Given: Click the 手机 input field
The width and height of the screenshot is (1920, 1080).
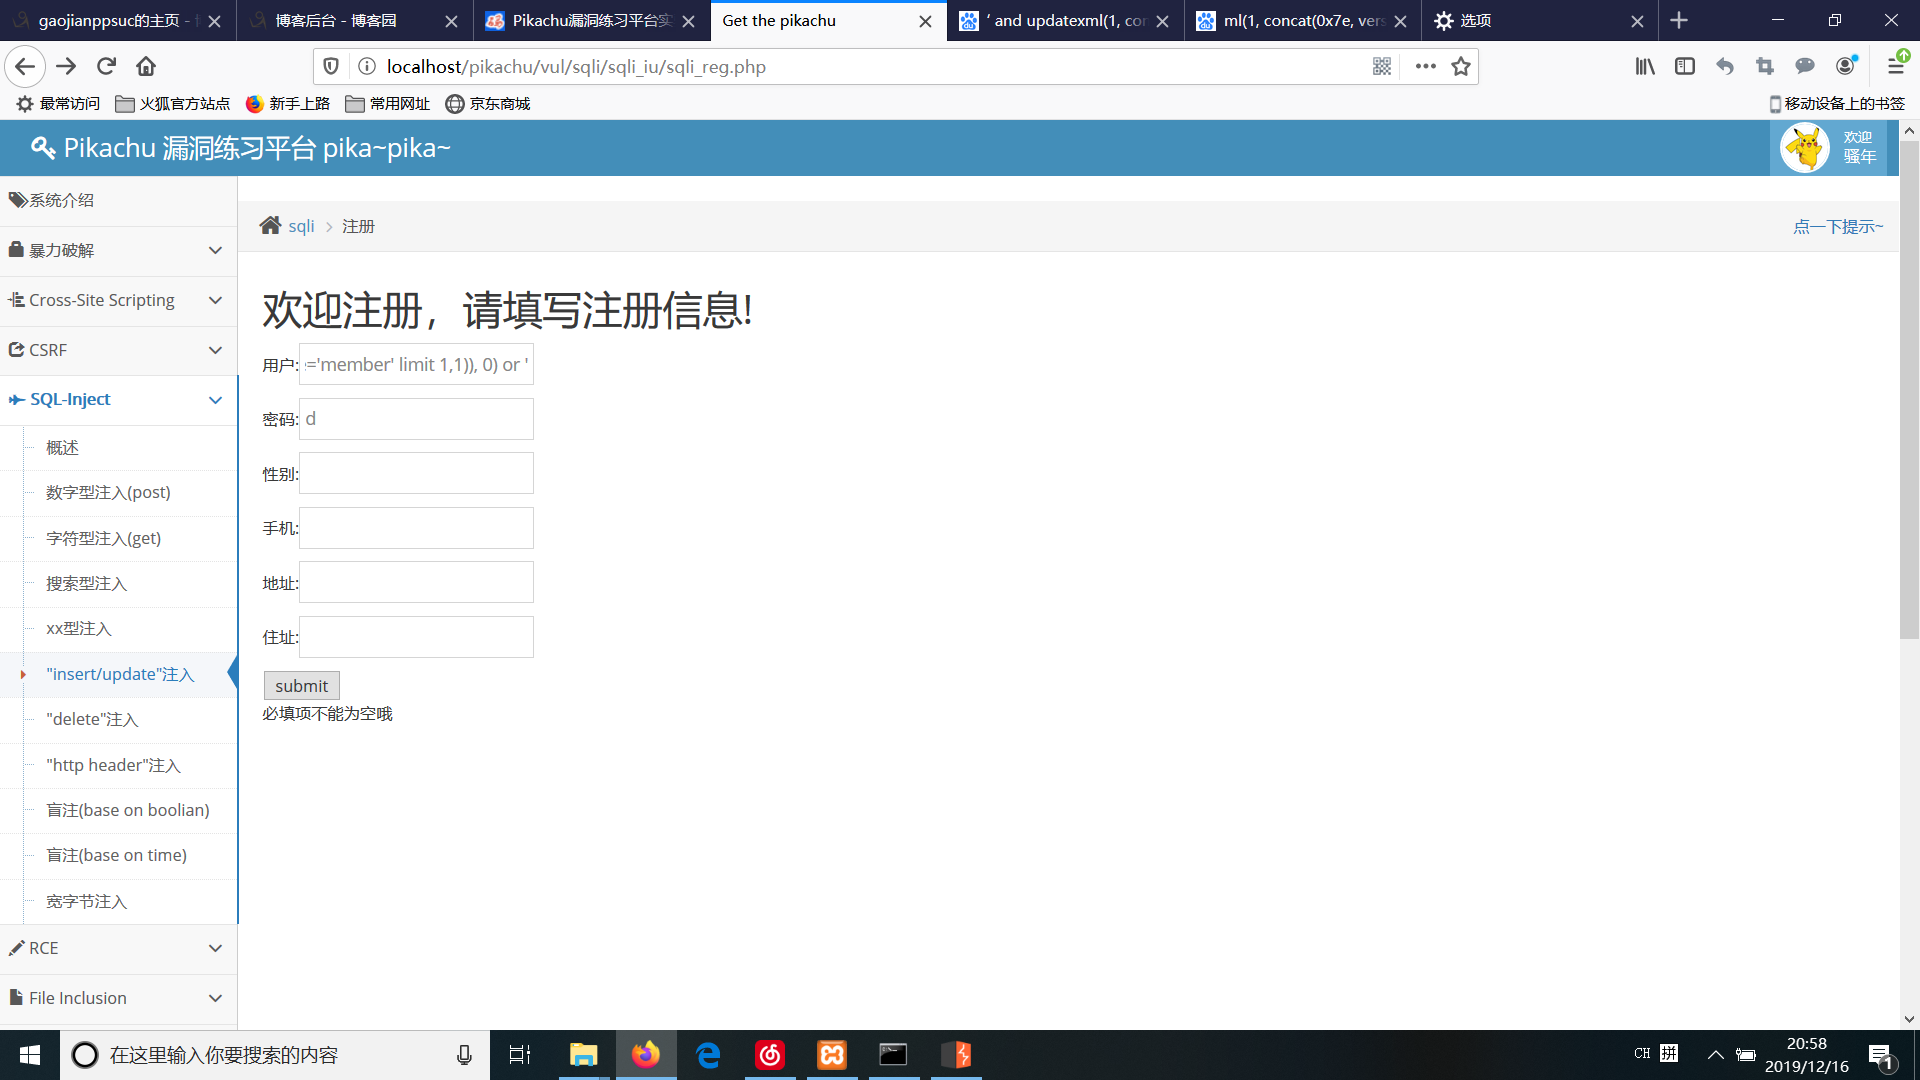Looking at the screenshot, I should click(x=416, y=528).
